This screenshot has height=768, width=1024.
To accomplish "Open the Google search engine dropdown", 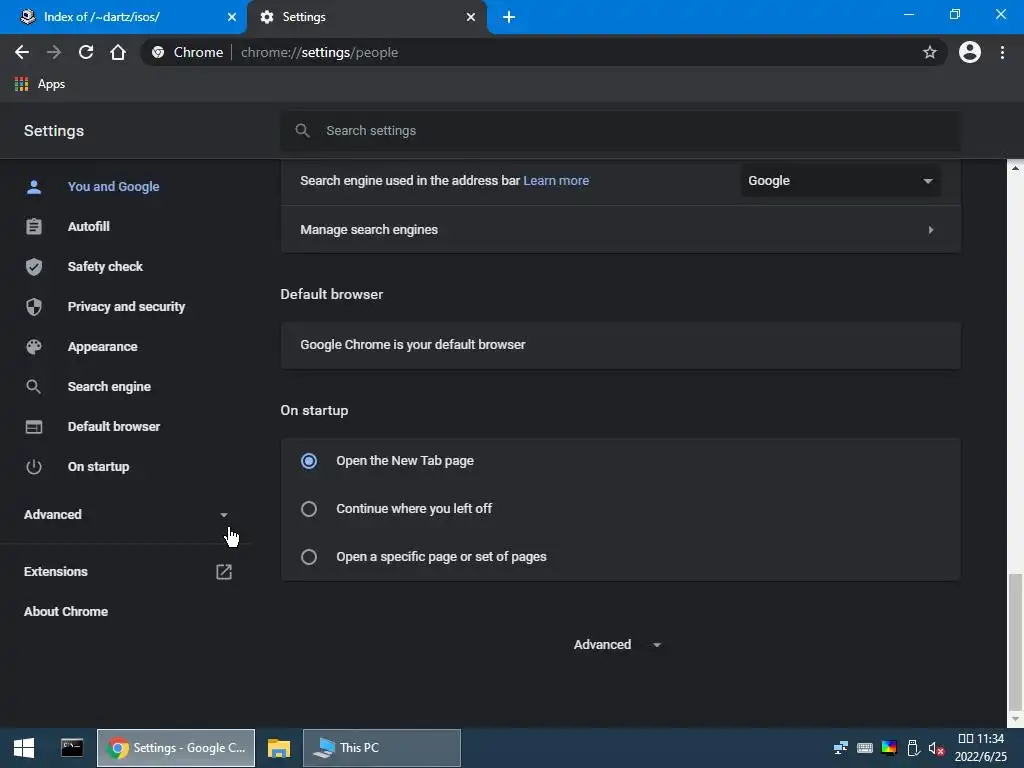I will (840, 181).
